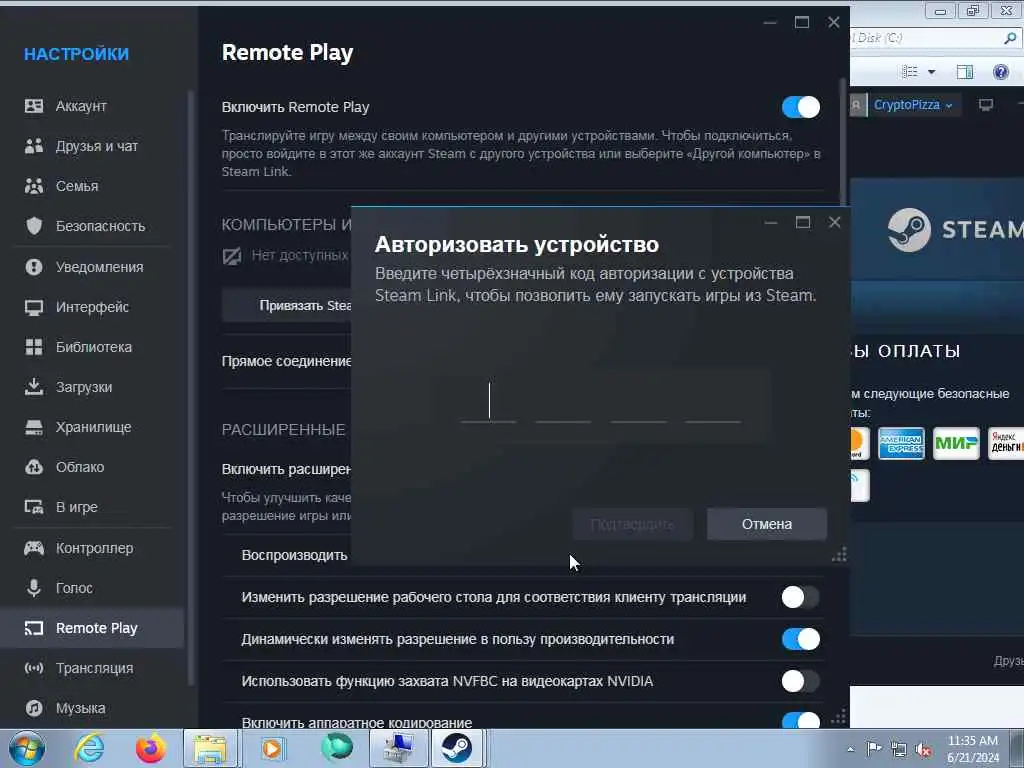Open Загрузки download icon
This screenshot has width=1024, height=768.
point(34,387)
